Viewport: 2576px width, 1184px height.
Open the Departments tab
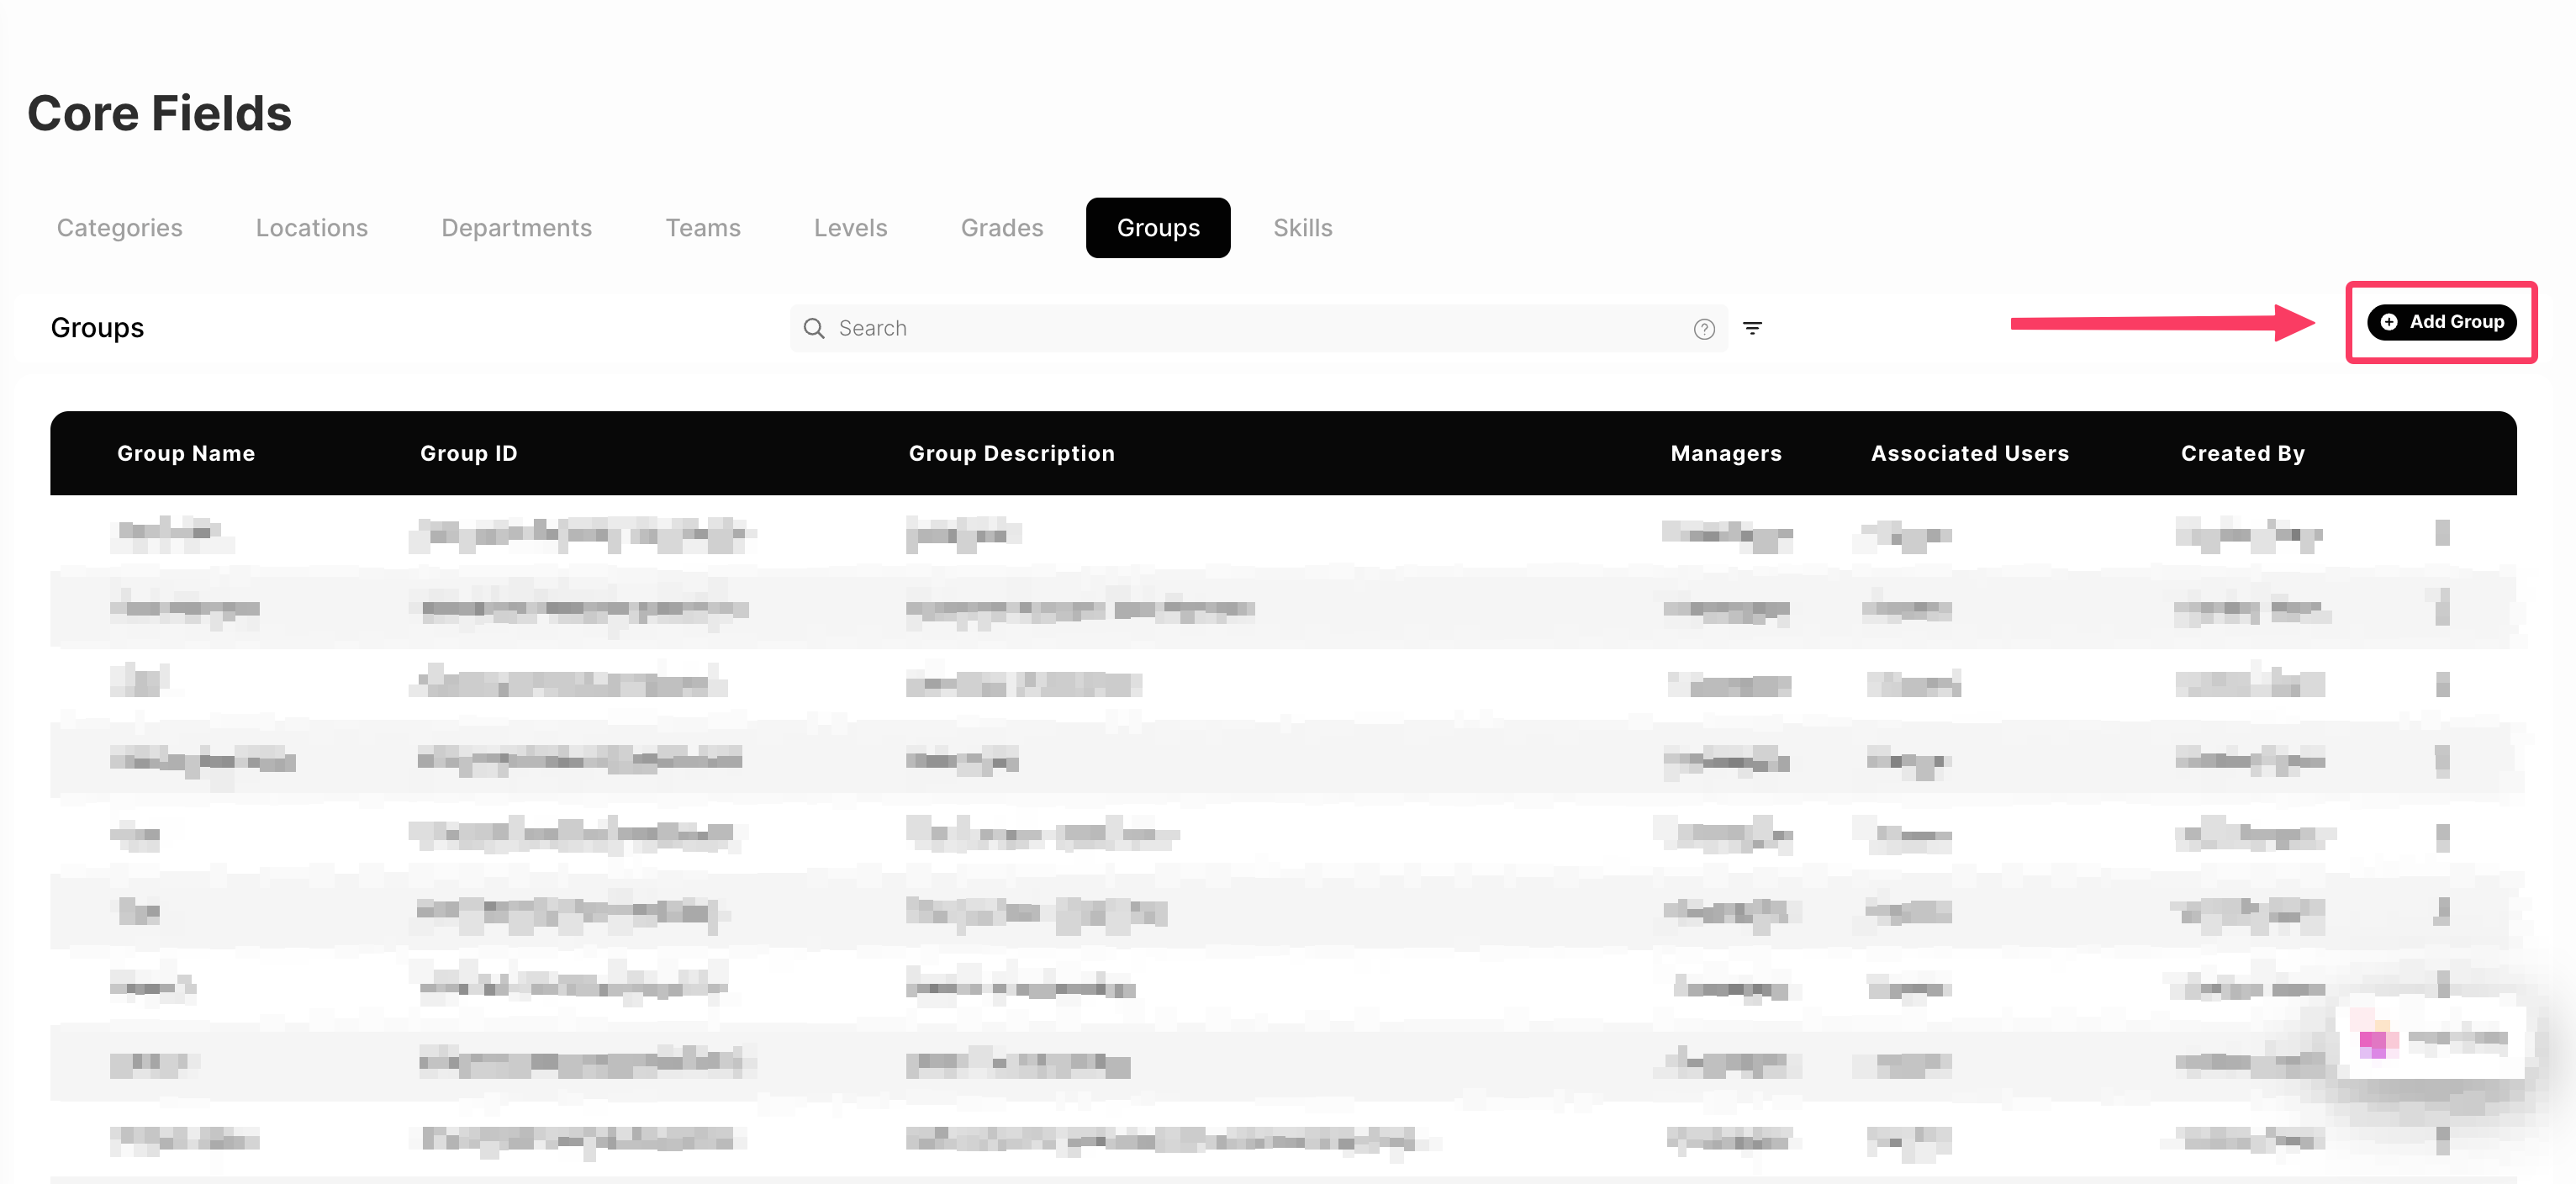point(516,228)
